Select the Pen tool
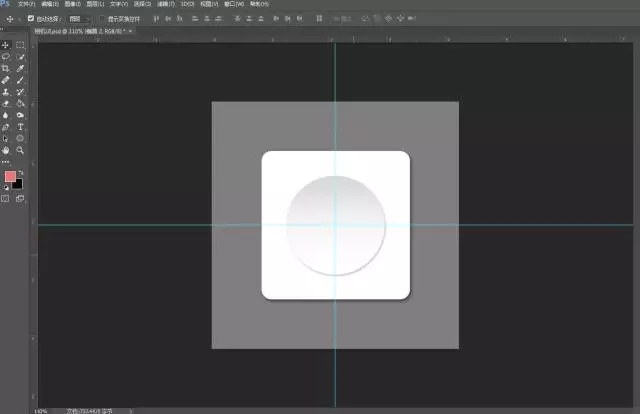 (6, 127)
